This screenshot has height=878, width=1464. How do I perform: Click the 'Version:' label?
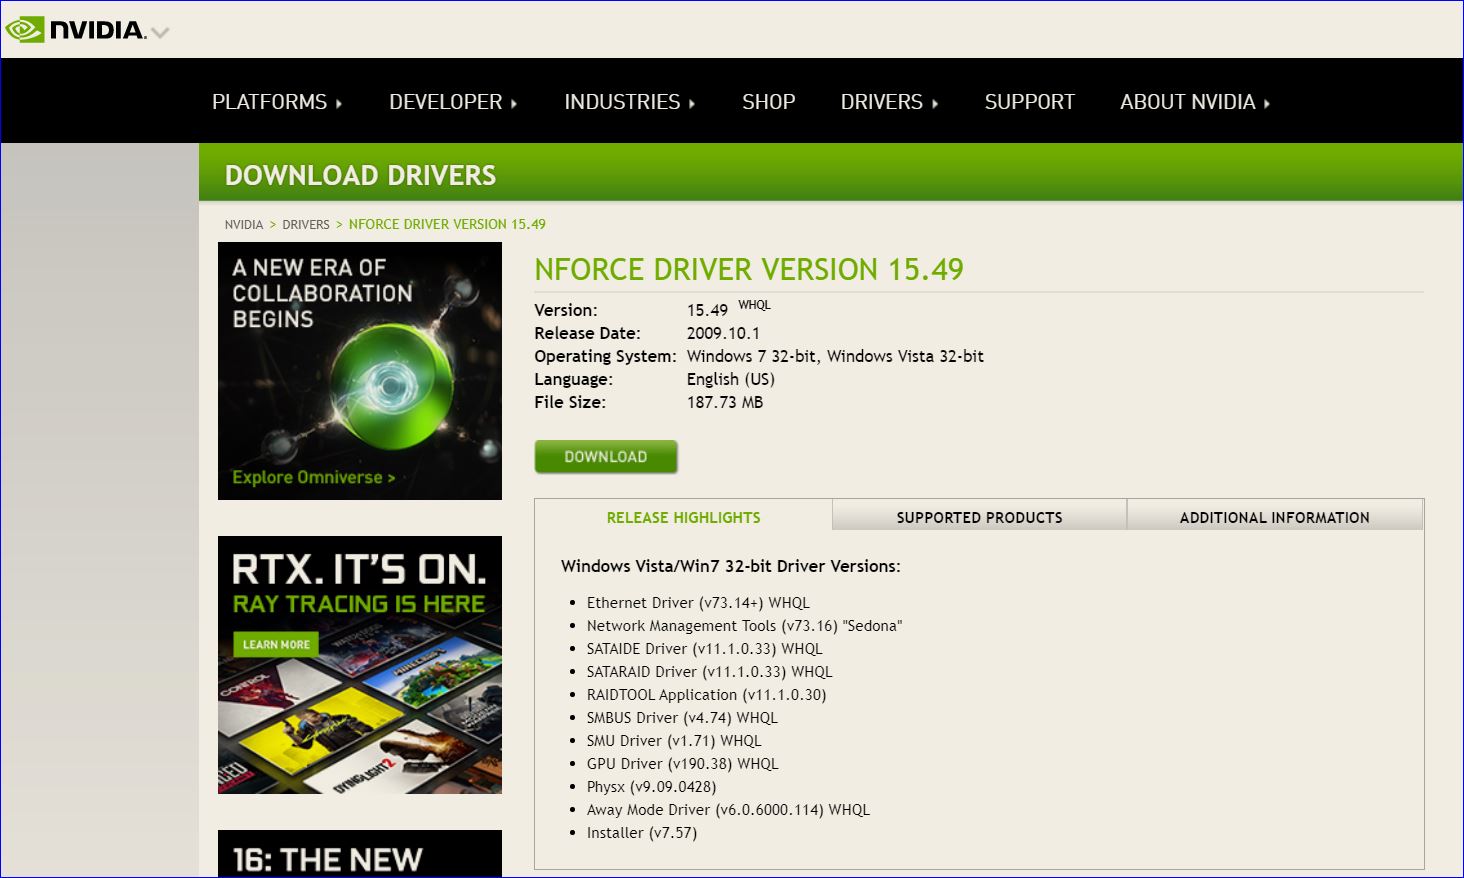tap(566, 310)
